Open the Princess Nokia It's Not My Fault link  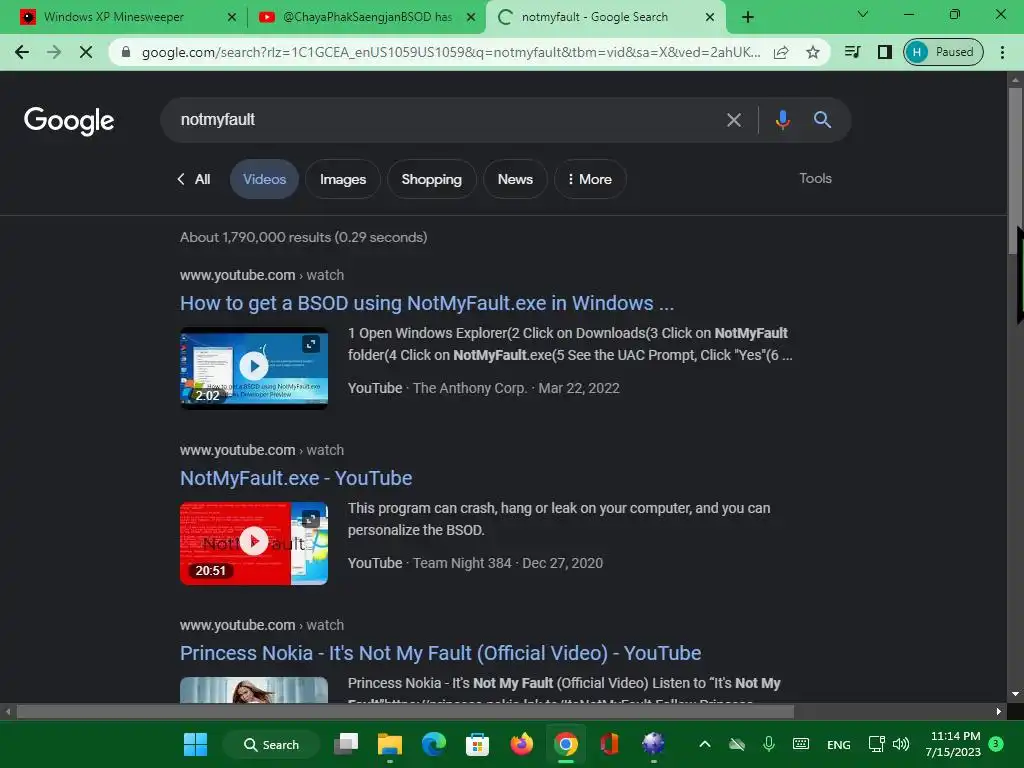(x=440, y=653)
